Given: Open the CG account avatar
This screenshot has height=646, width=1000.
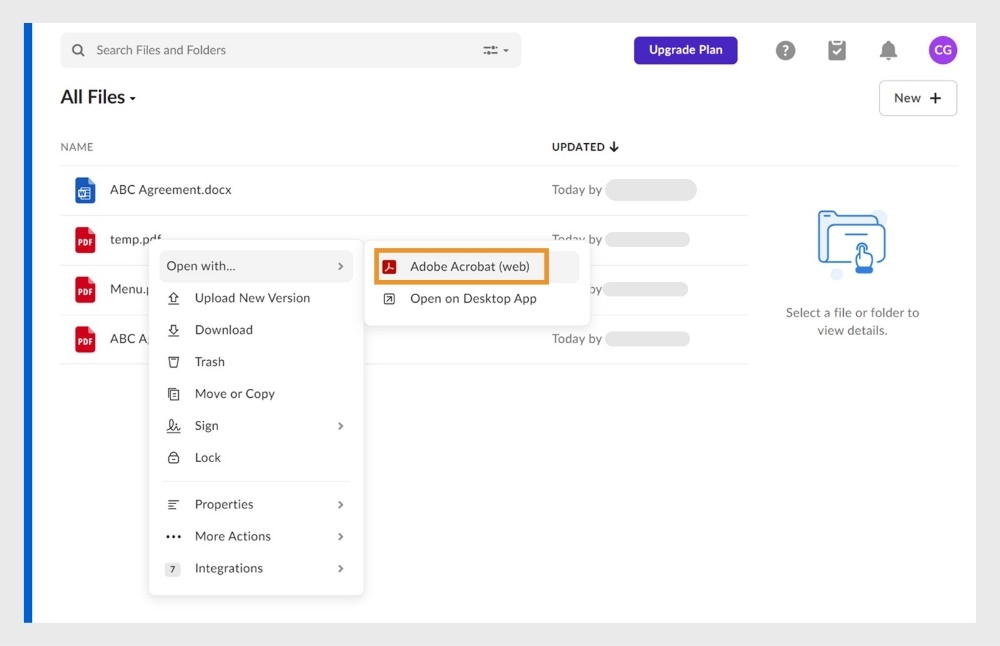Looking at the screenshot, I should [941, 50].
